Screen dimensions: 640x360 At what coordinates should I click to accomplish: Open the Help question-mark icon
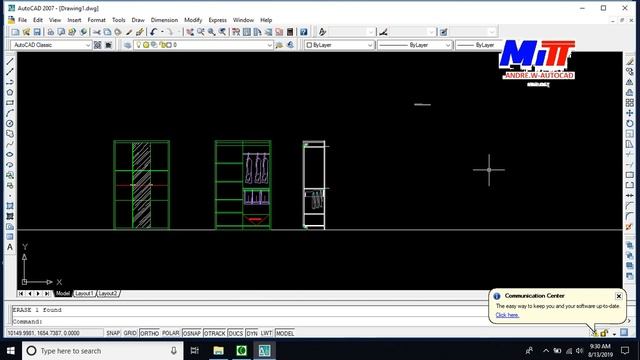304,32
